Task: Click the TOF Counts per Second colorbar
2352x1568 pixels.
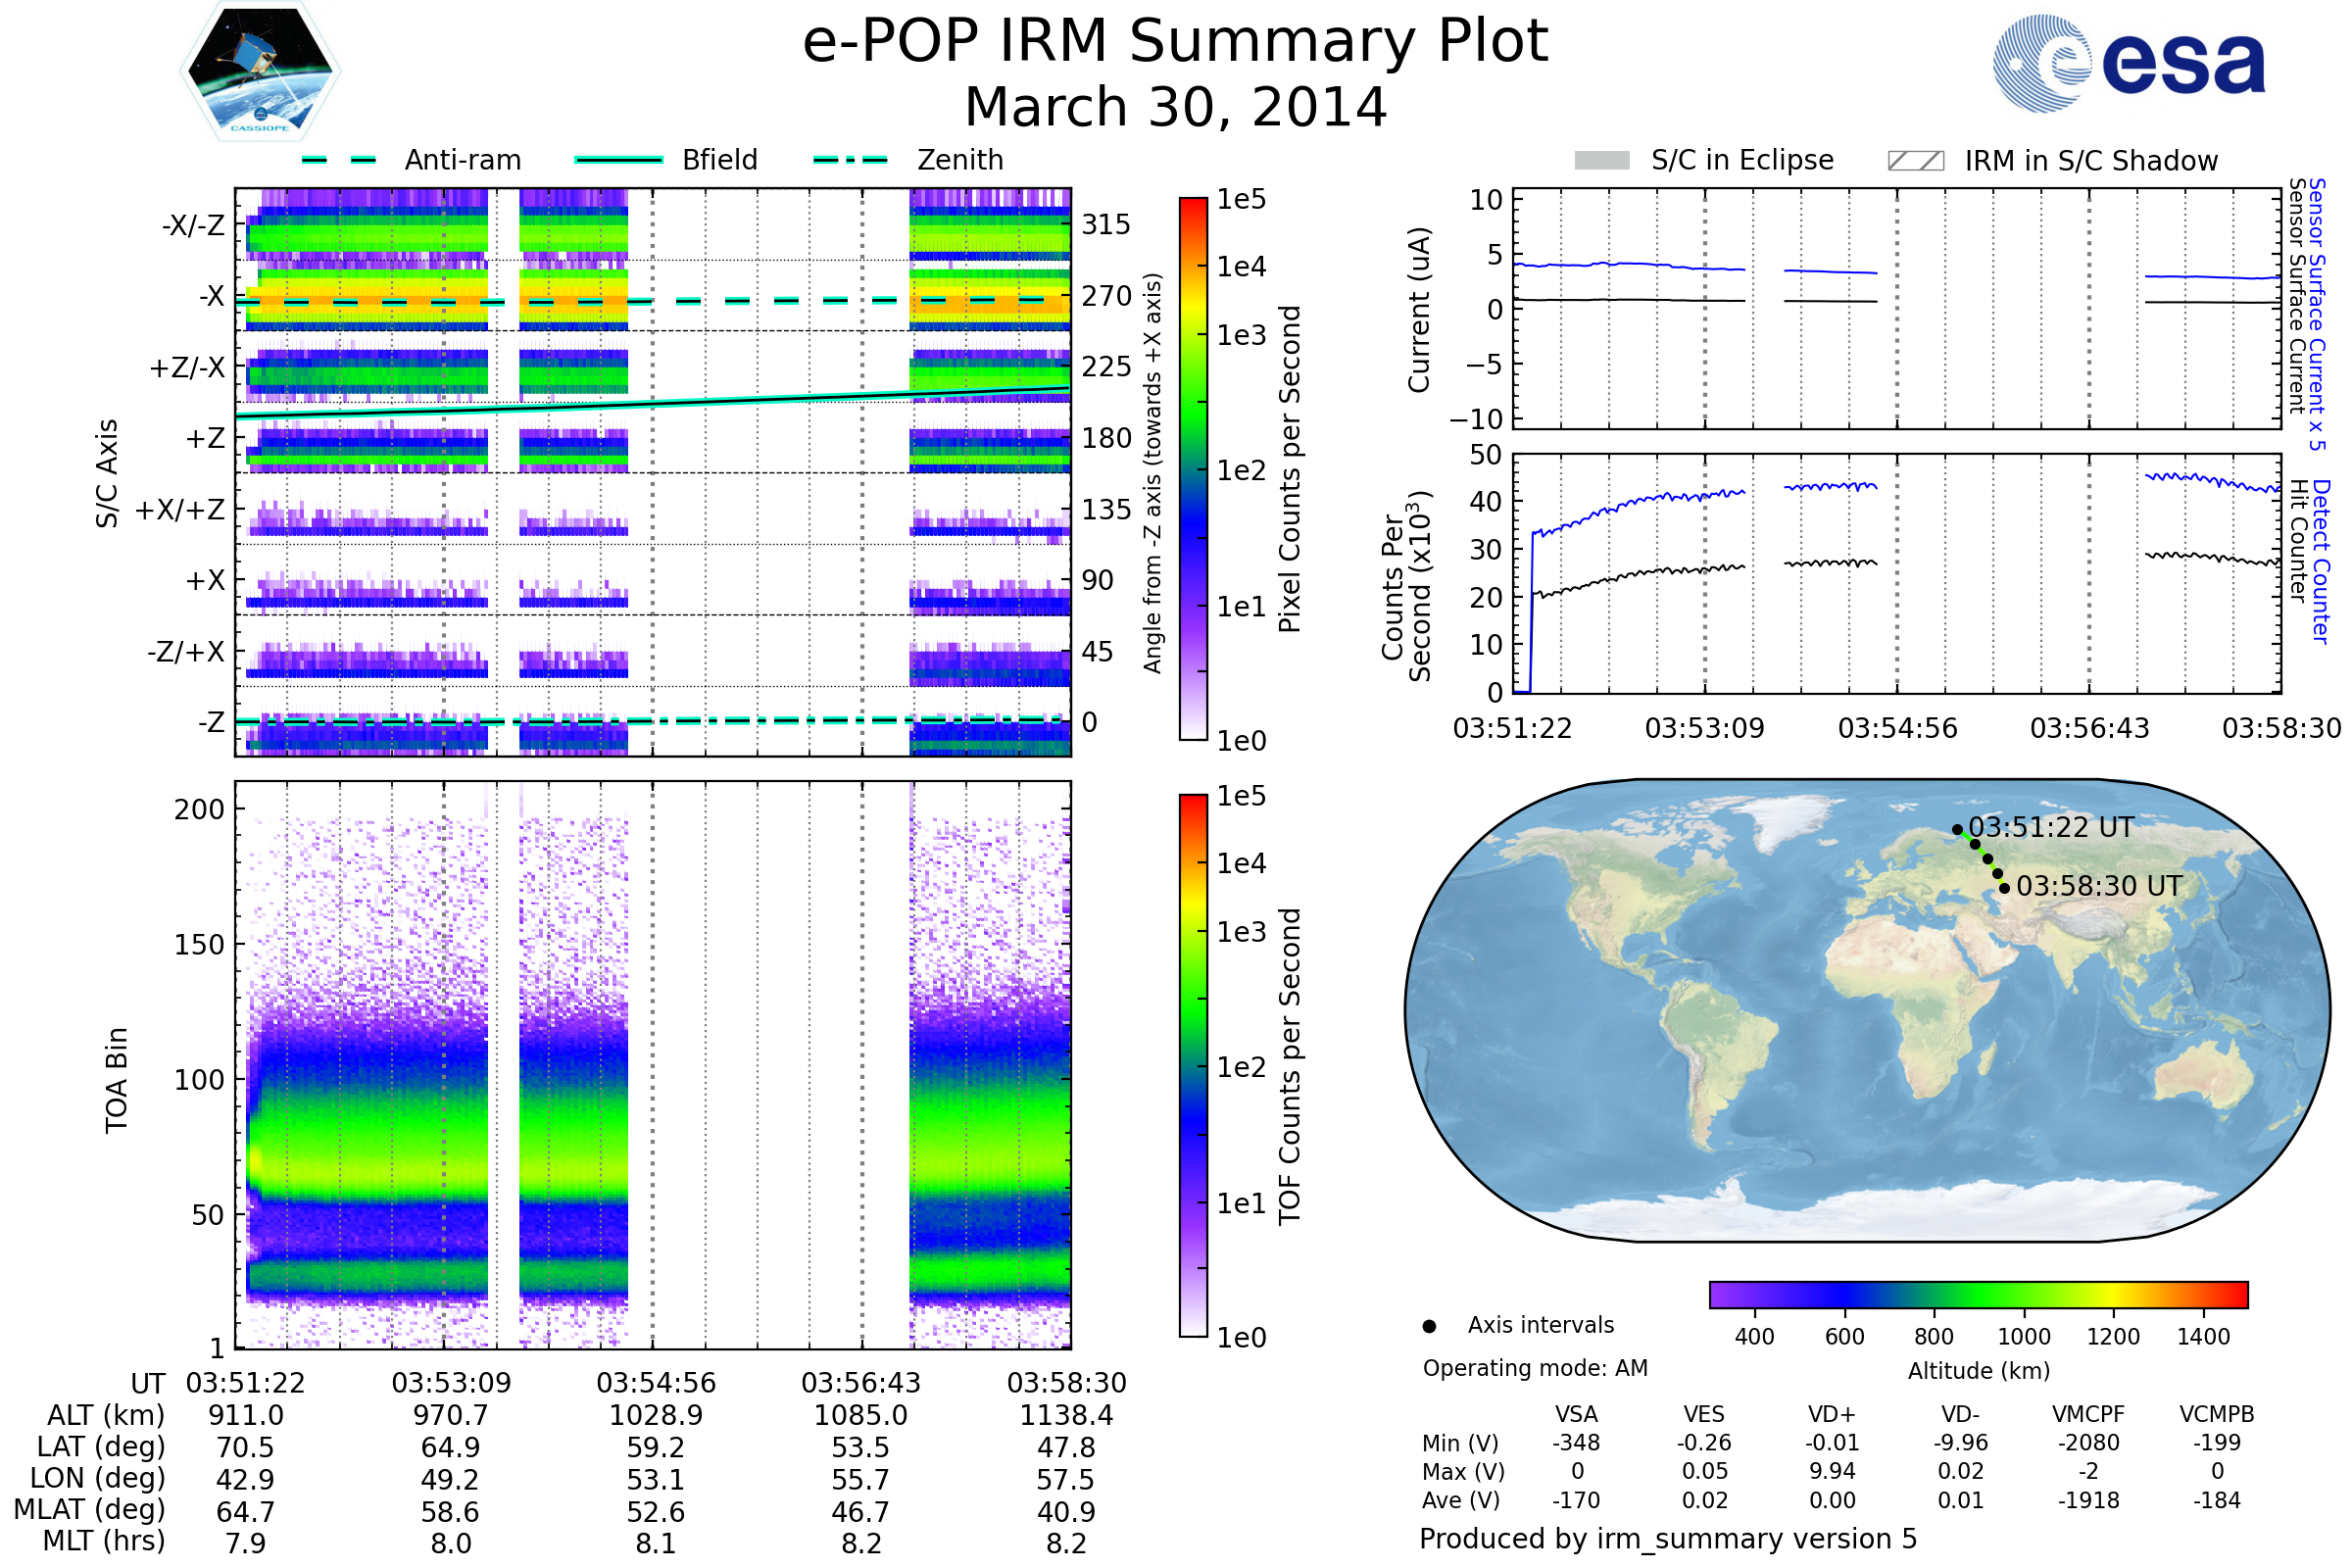Action: (x=1193, y=1065)
